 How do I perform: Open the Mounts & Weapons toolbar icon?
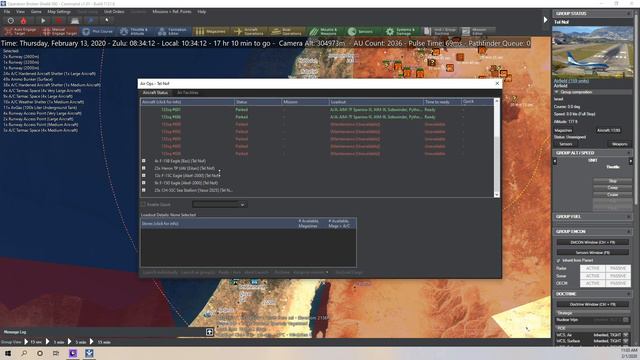[324, 31]
